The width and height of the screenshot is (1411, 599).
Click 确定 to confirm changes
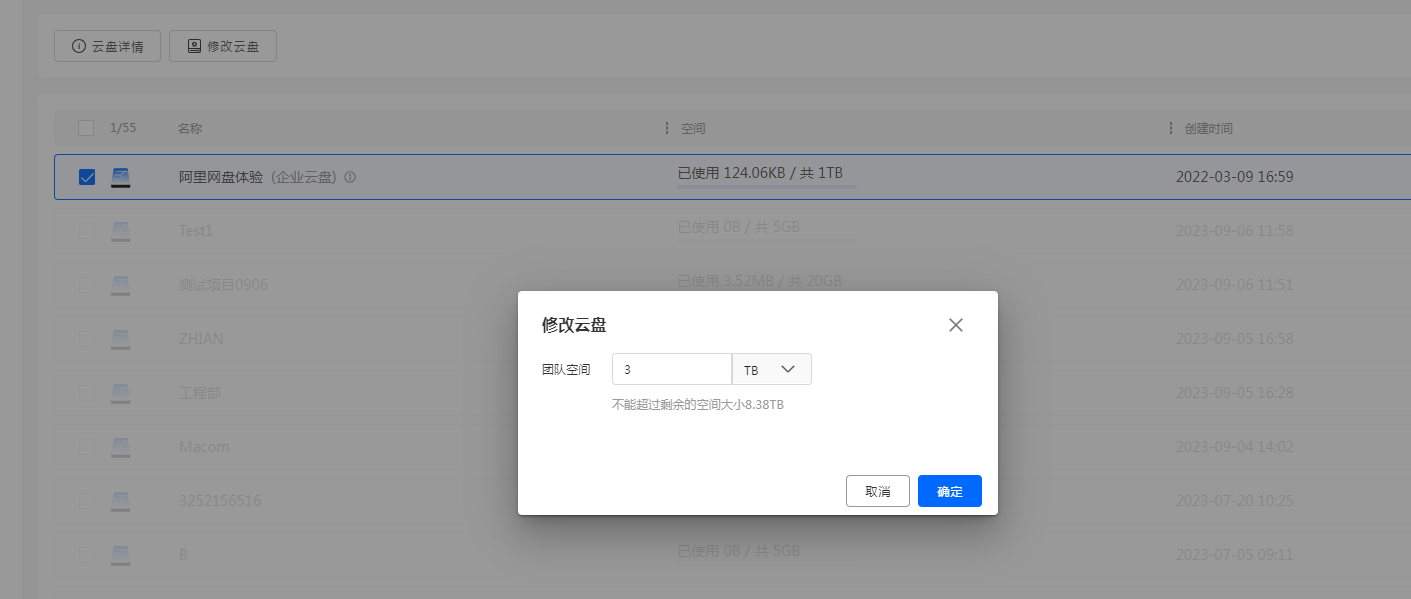point(950,491)
